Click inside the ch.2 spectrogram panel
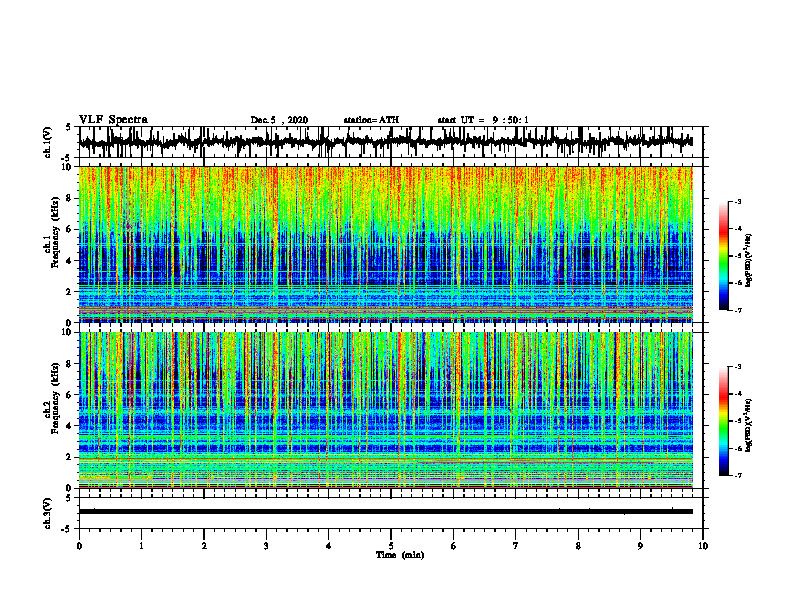The image size is (792, 612). [x=385, y=410]
